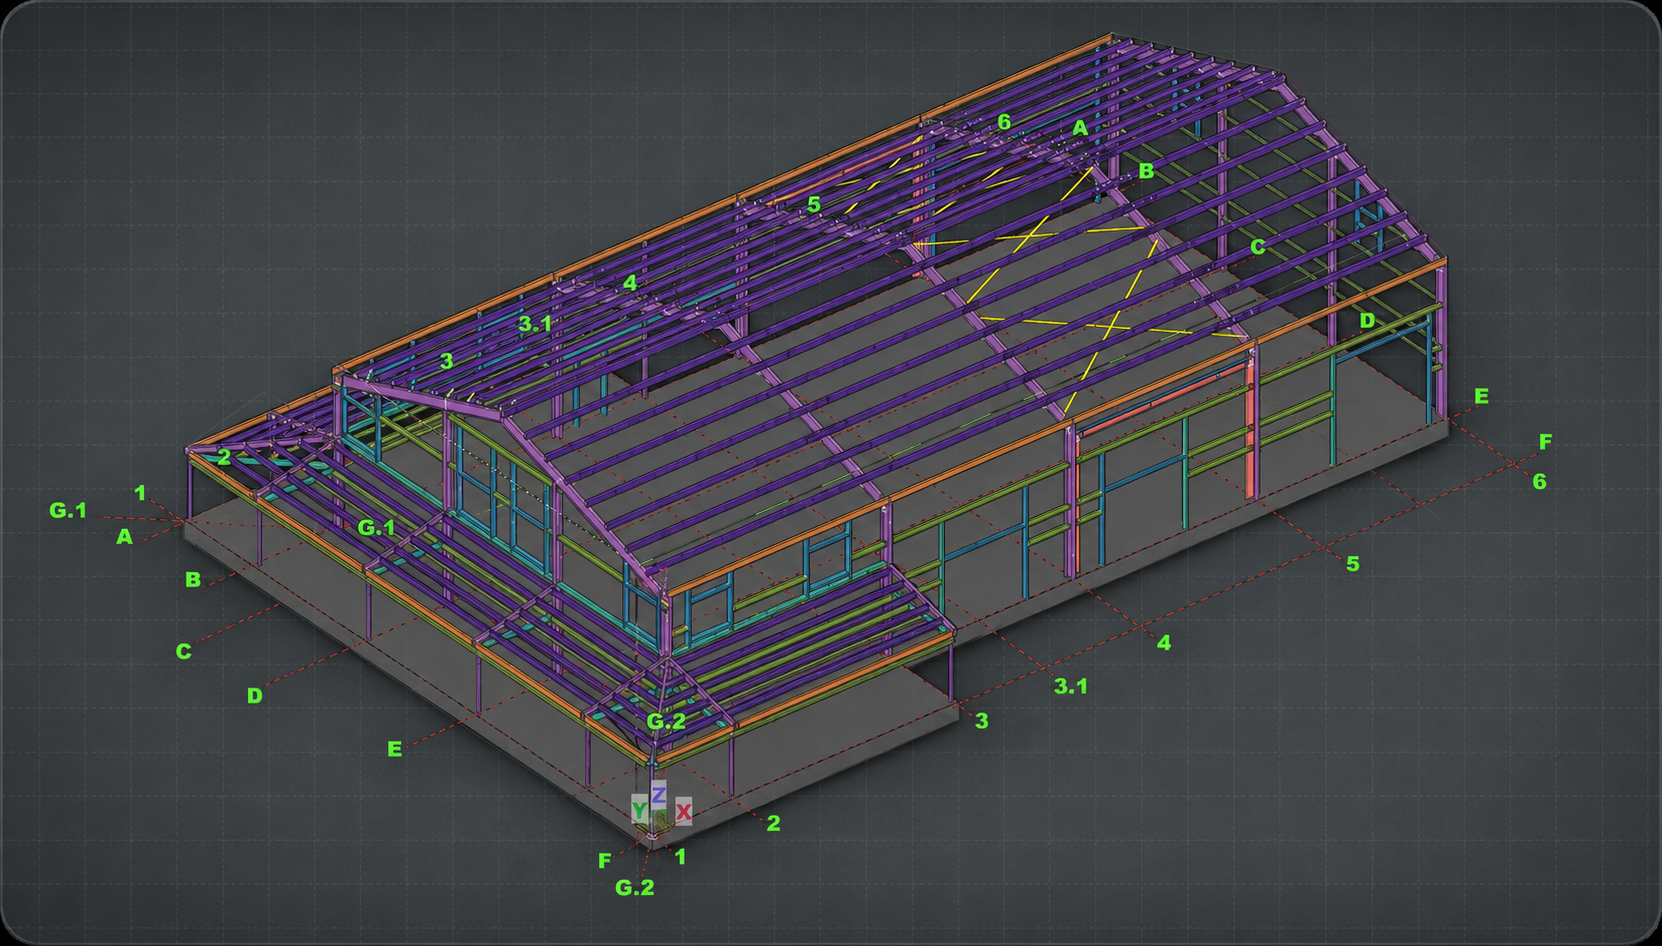The image size is (1662, 946).
Task: Select G.2 grid label below label F
Action: coord(635,887)
